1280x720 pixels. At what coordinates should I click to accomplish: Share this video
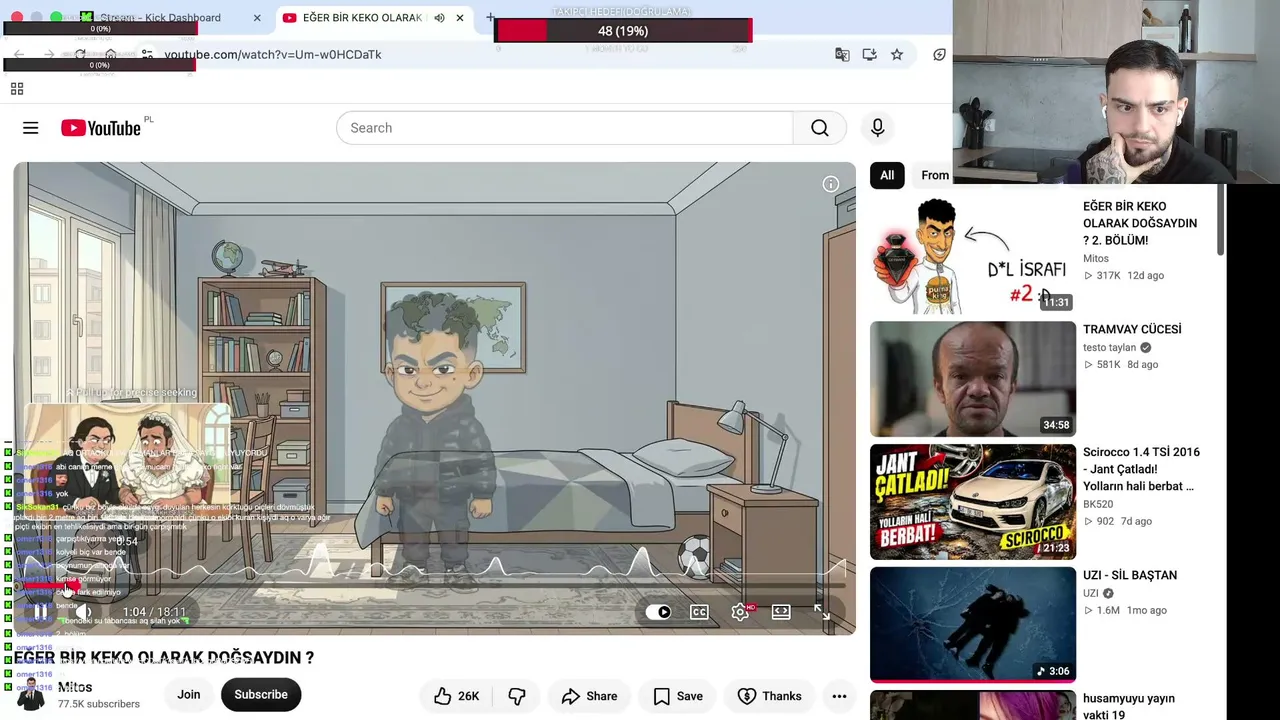point(589,696)
